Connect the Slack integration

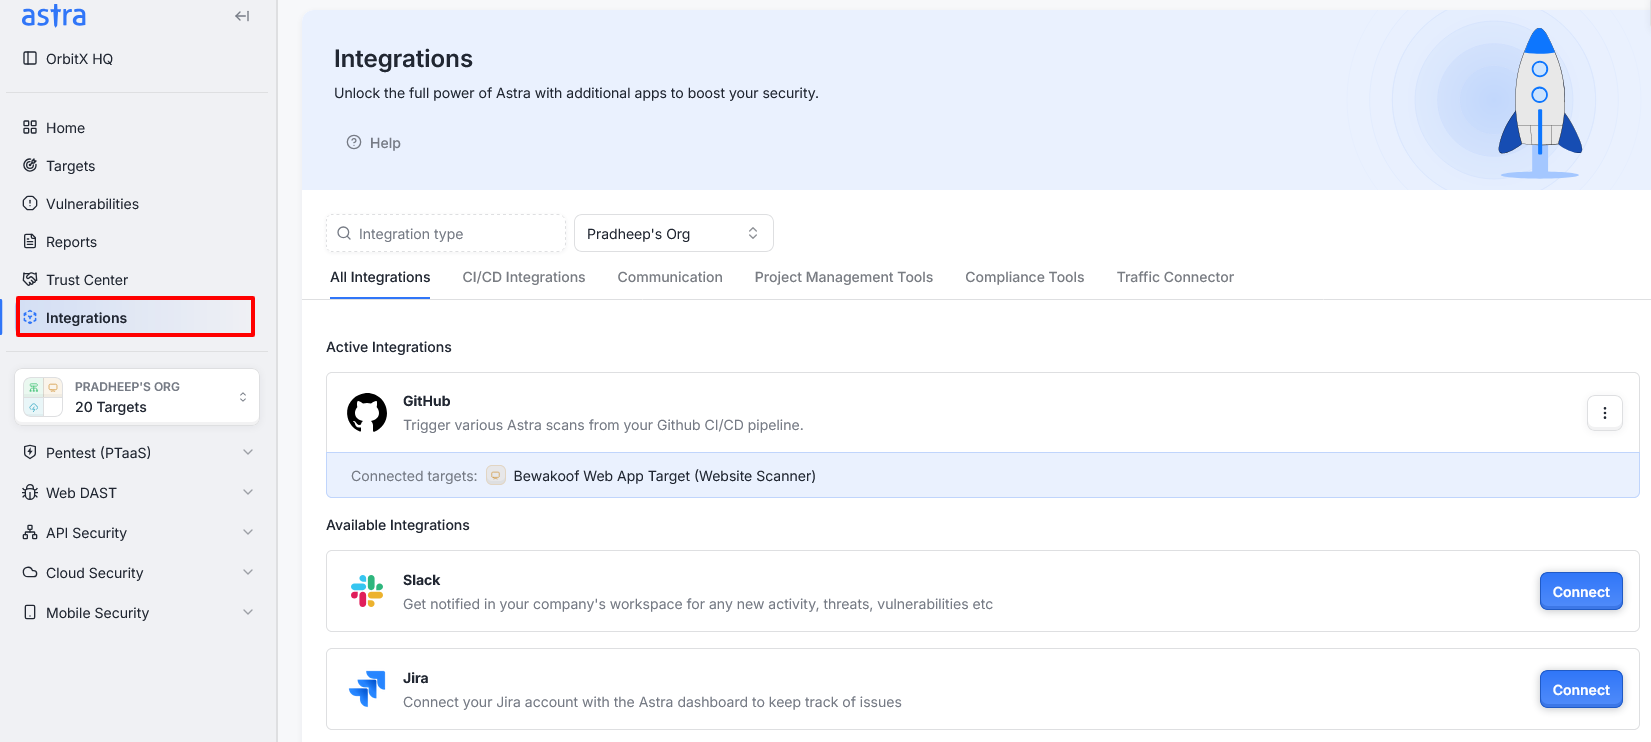click(1581, 591)
